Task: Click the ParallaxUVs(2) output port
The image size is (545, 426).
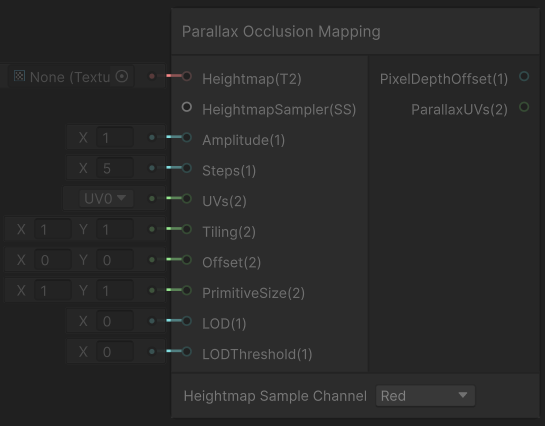Action: point(524,107)
